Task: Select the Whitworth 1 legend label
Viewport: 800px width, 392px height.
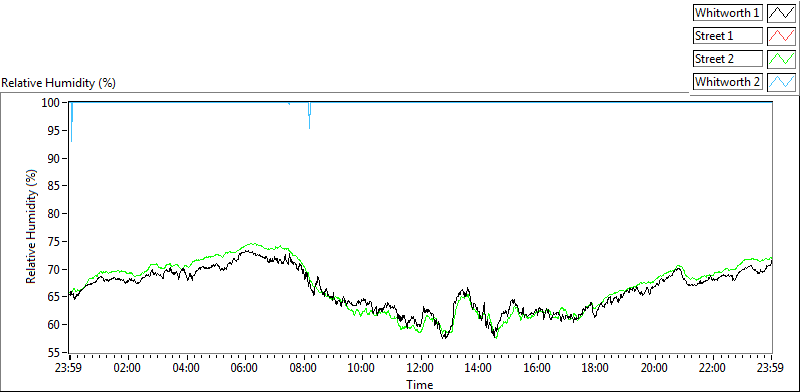Action: click(728, 13)
